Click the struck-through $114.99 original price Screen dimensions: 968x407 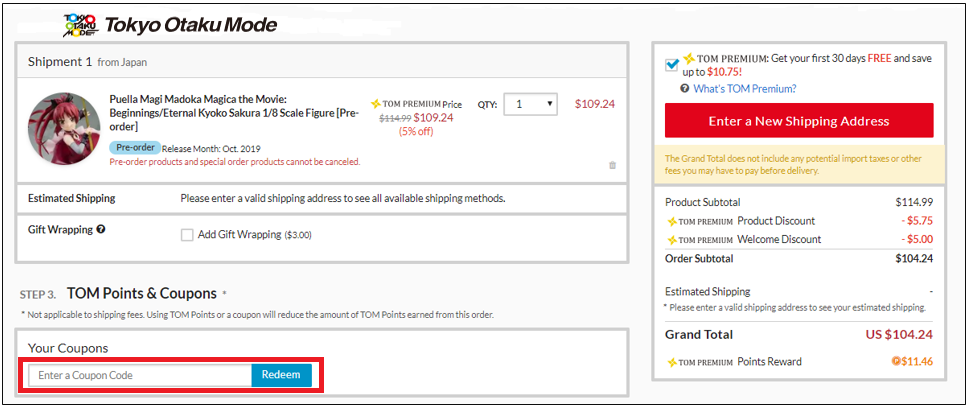click(x=394, y=117)
